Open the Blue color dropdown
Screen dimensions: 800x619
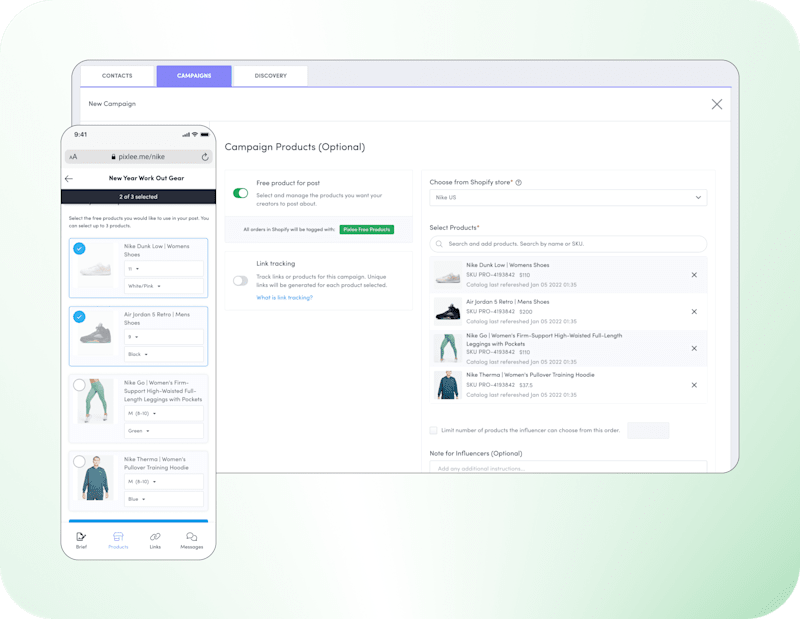tap(164, 499)
